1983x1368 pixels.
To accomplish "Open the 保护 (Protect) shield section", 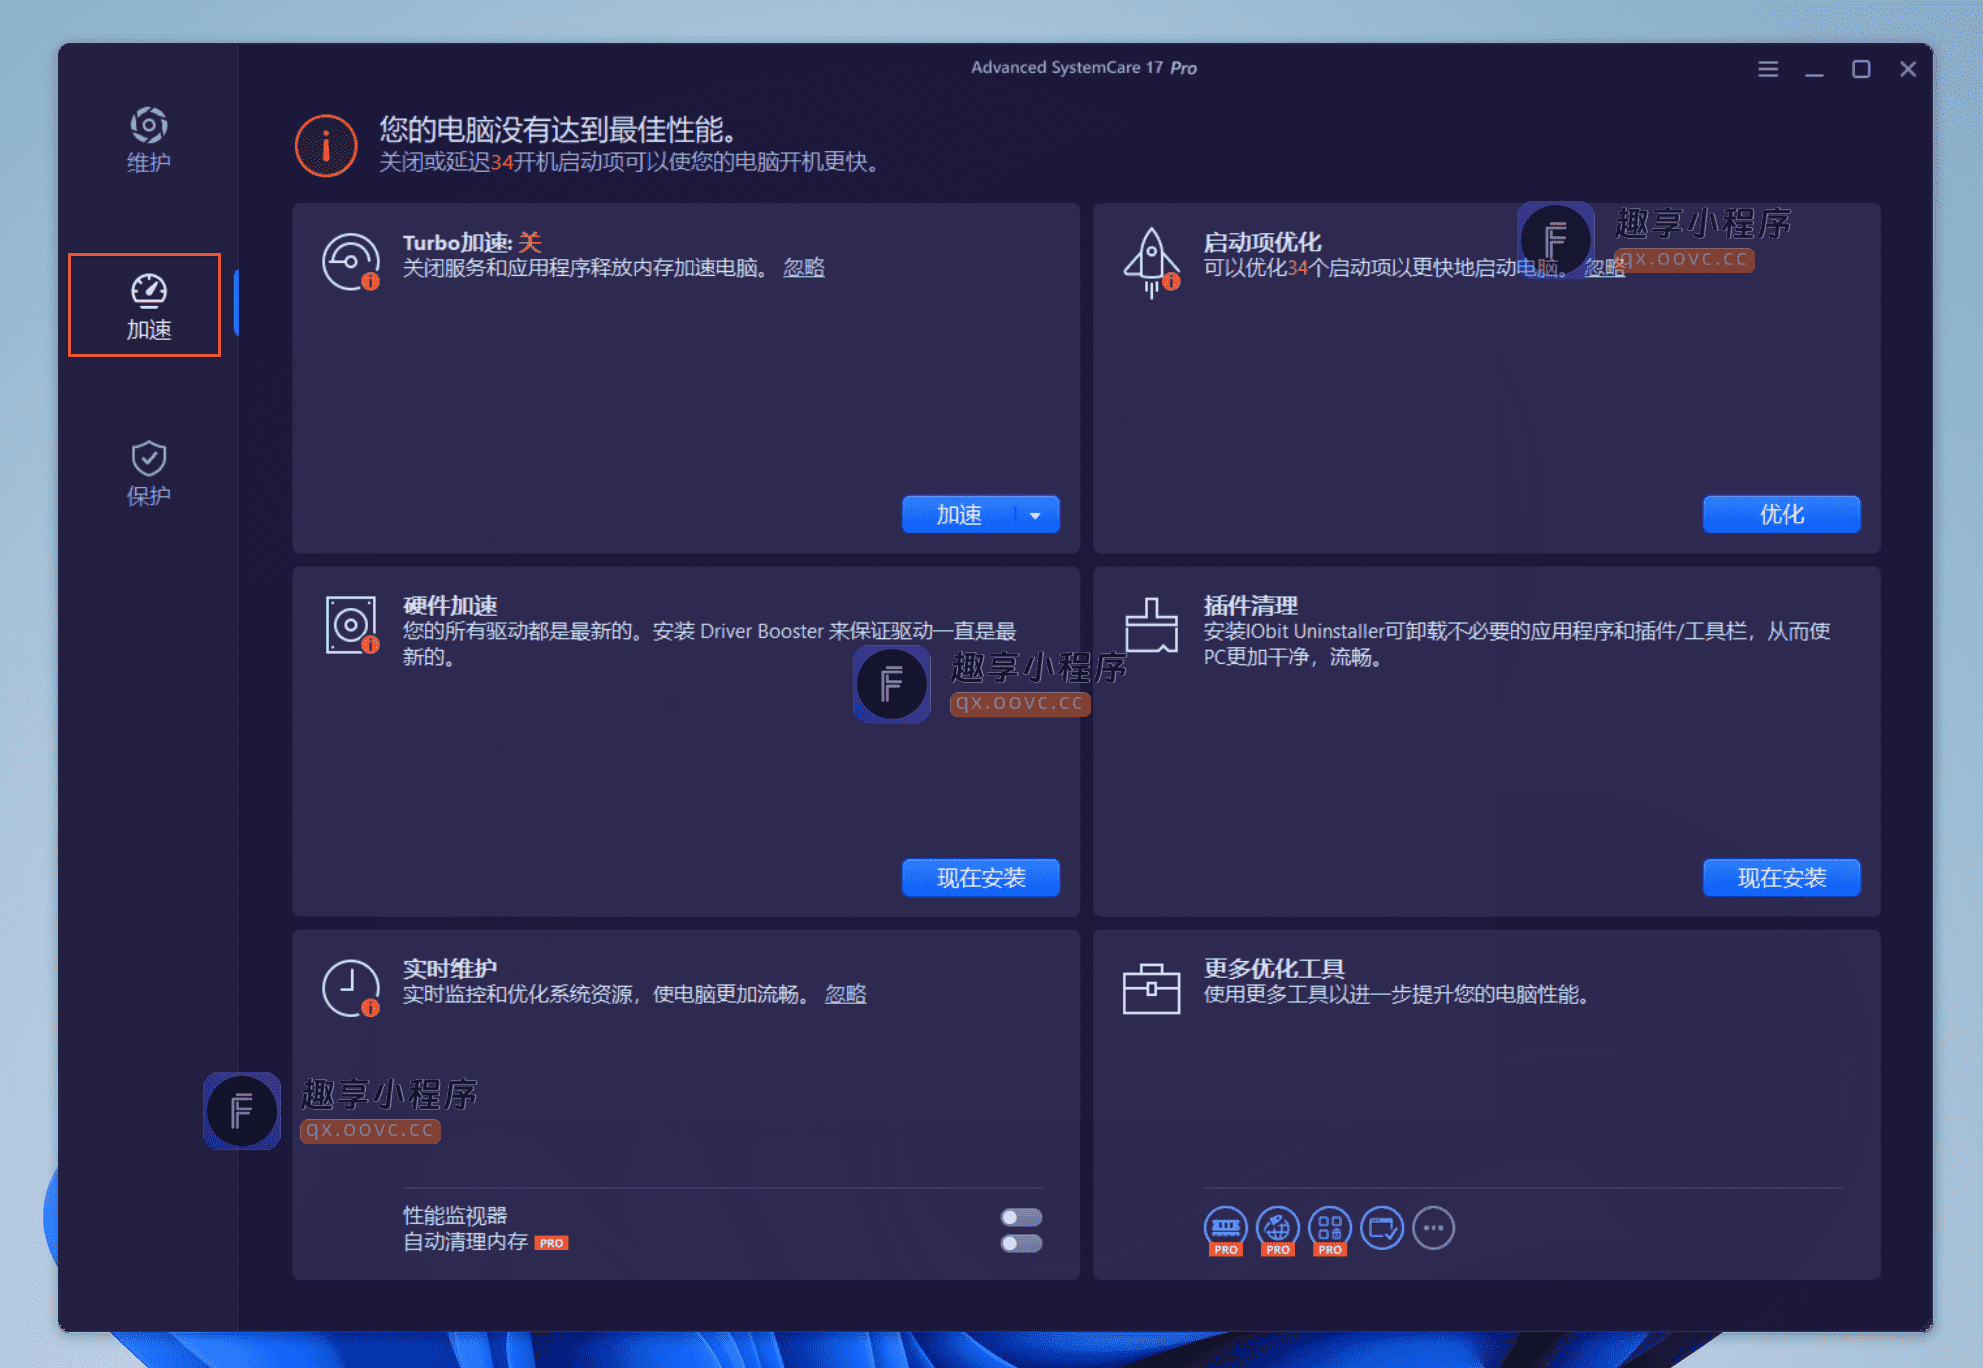I will (148, 473).
